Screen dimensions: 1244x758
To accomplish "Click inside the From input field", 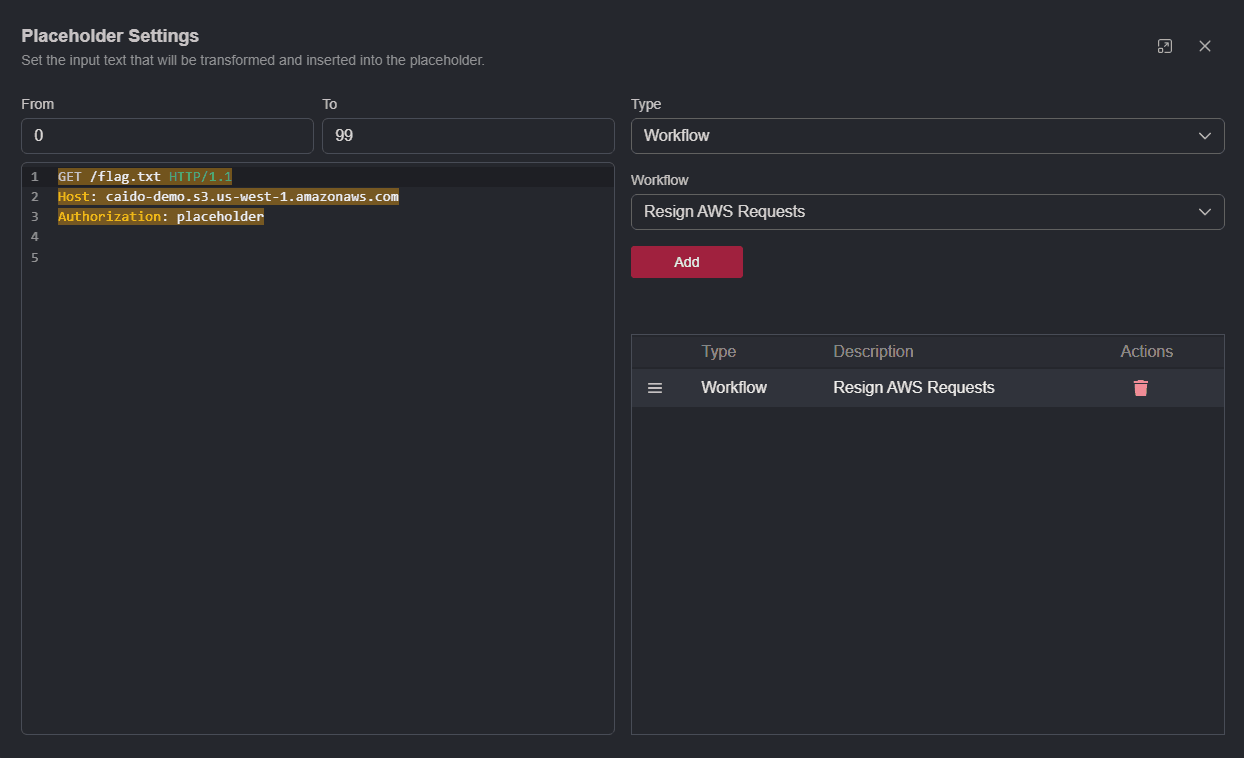I will click(x=167, y=136).
